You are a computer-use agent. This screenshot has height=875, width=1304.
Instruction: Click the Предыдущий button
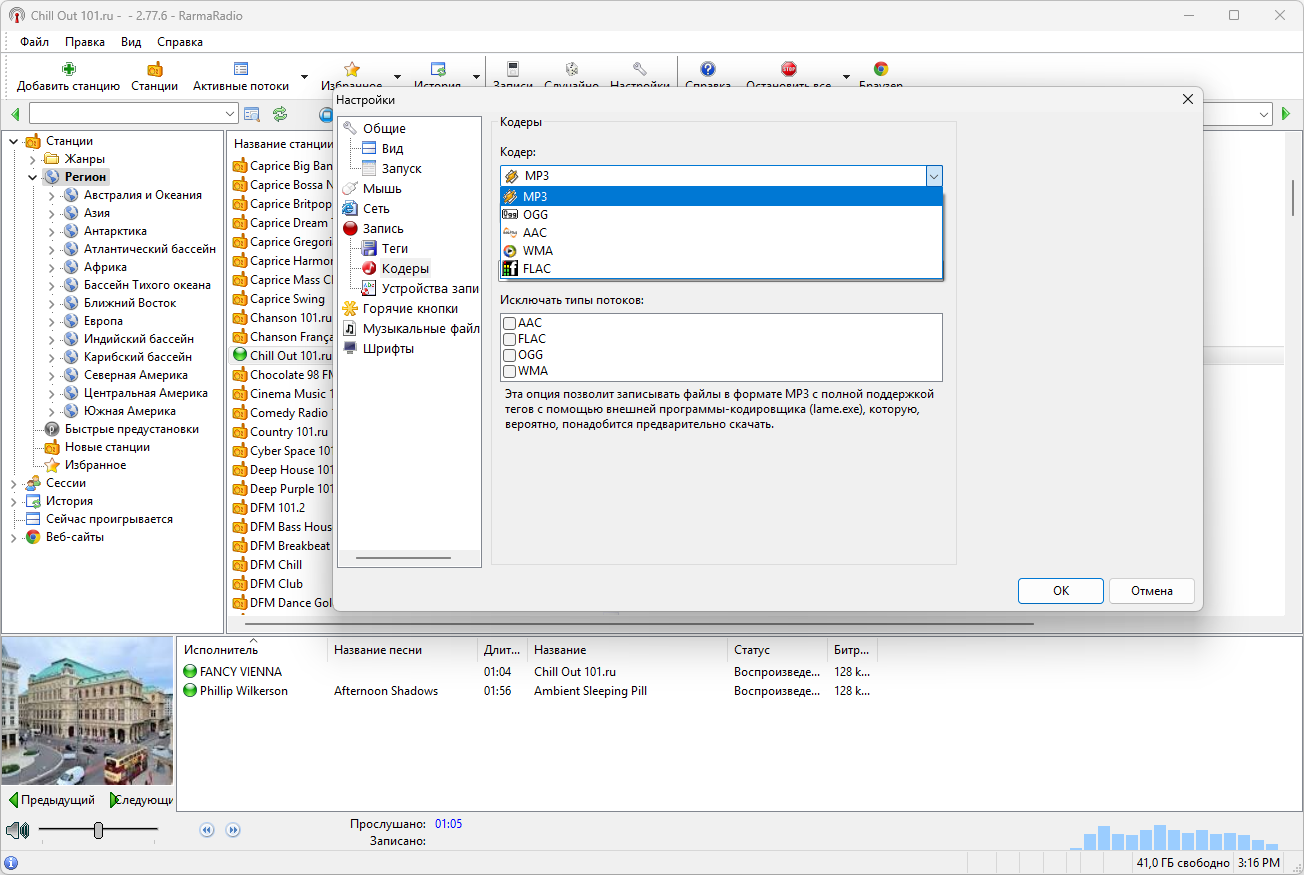(x=52, y=800)
